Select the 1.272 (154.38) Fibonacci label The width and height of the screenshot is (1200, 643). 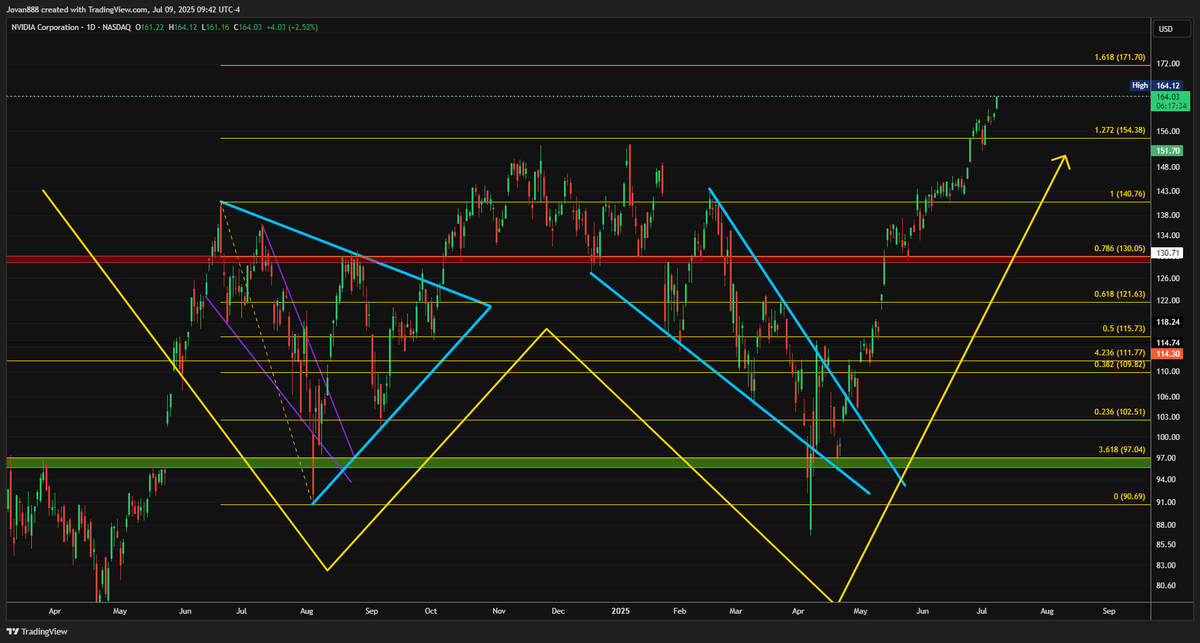click(1118, 131)
